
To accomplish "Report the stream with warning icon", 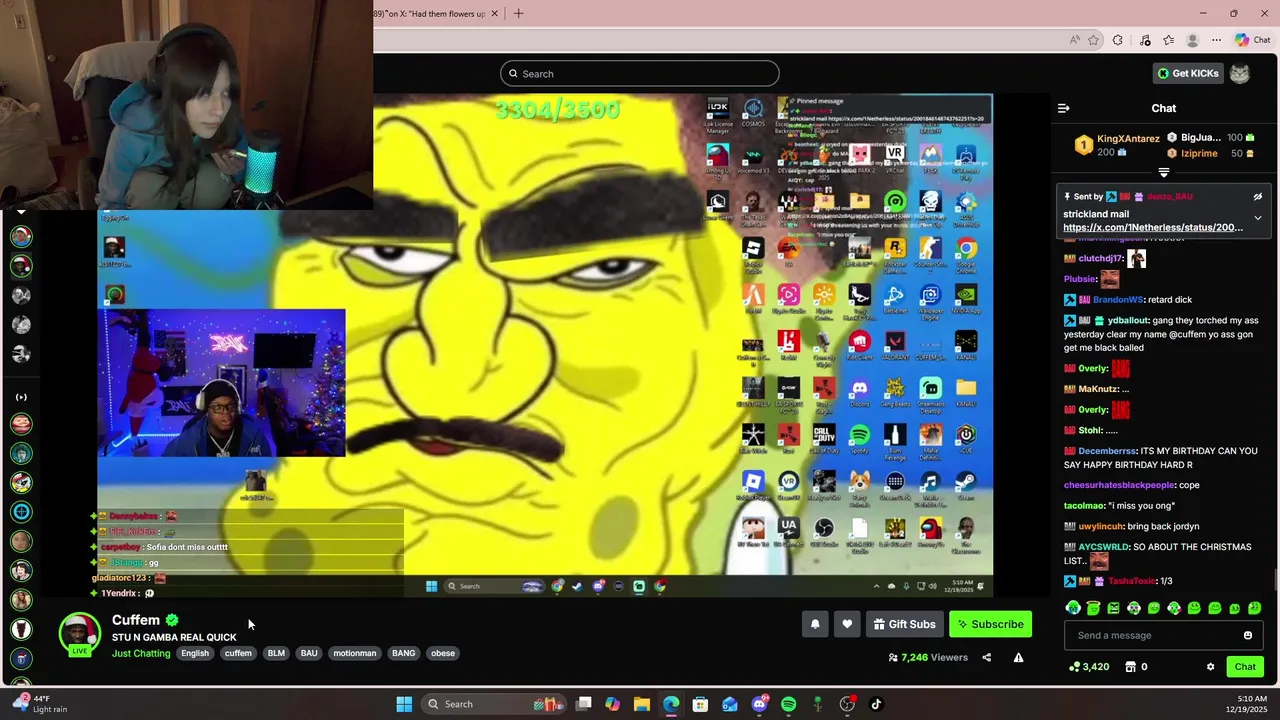I will tap(1018, 657).
